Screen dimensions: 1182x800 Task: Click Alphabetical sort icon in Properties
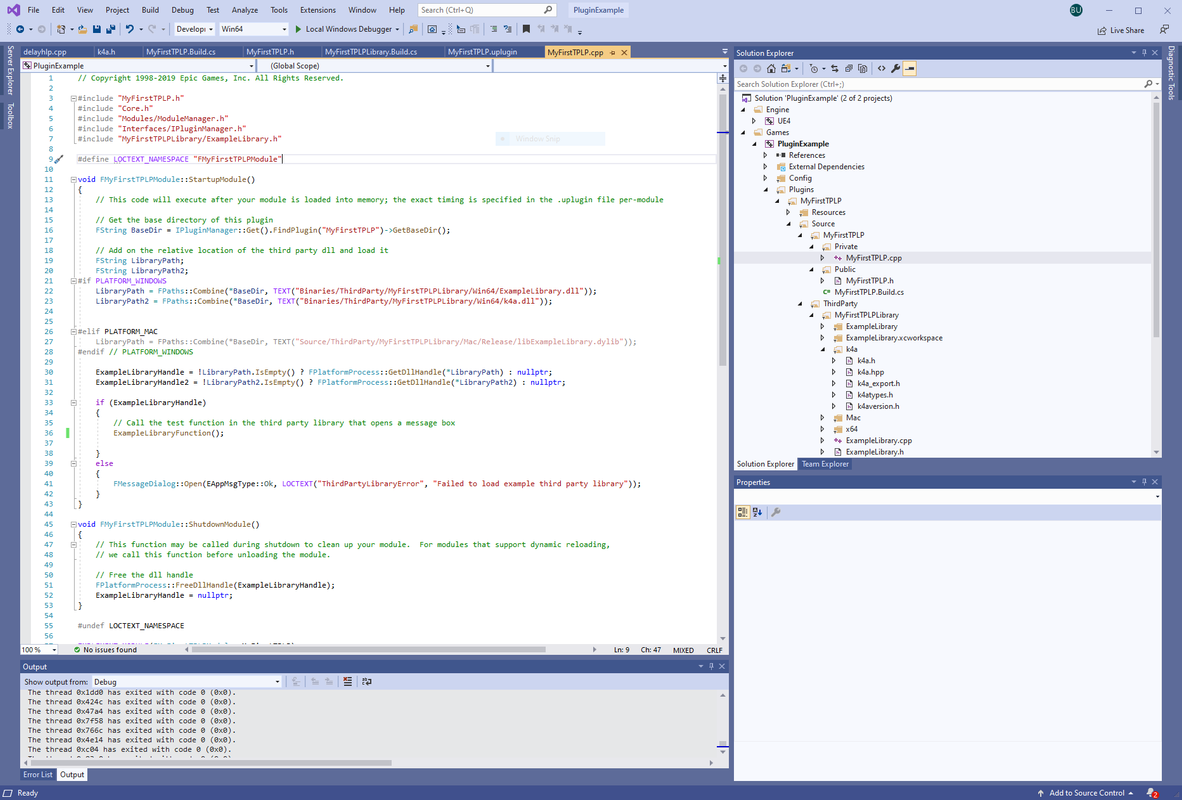(x=758, y=512)
